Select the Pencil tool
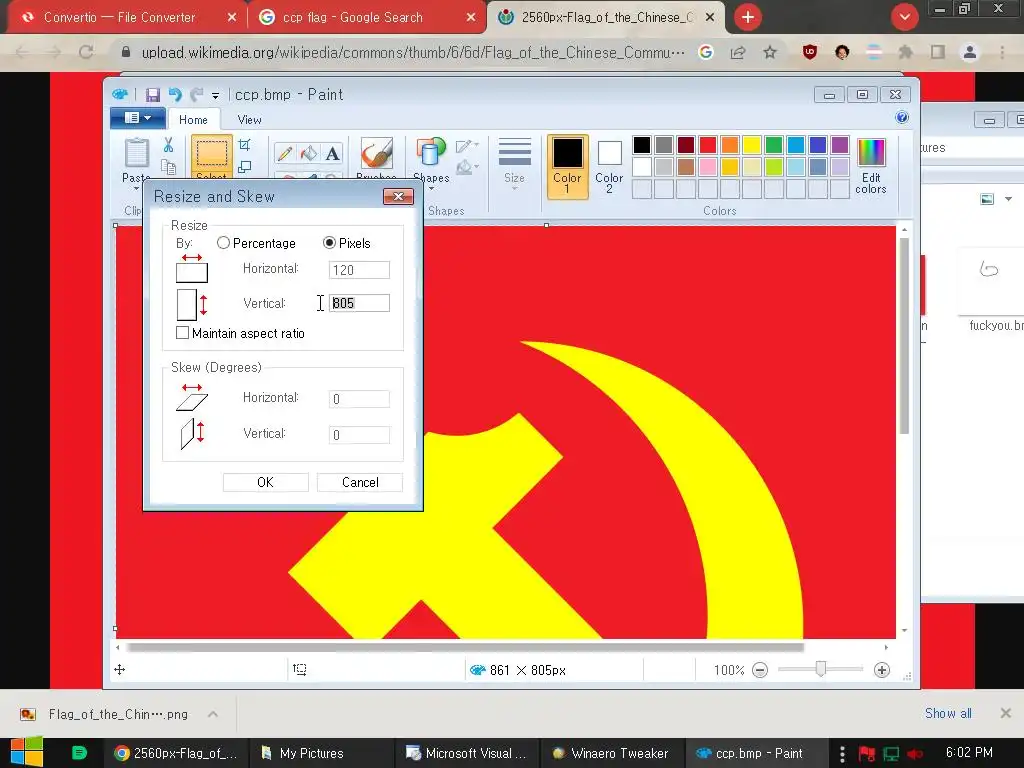1024x768 pixels. (285, 153)
